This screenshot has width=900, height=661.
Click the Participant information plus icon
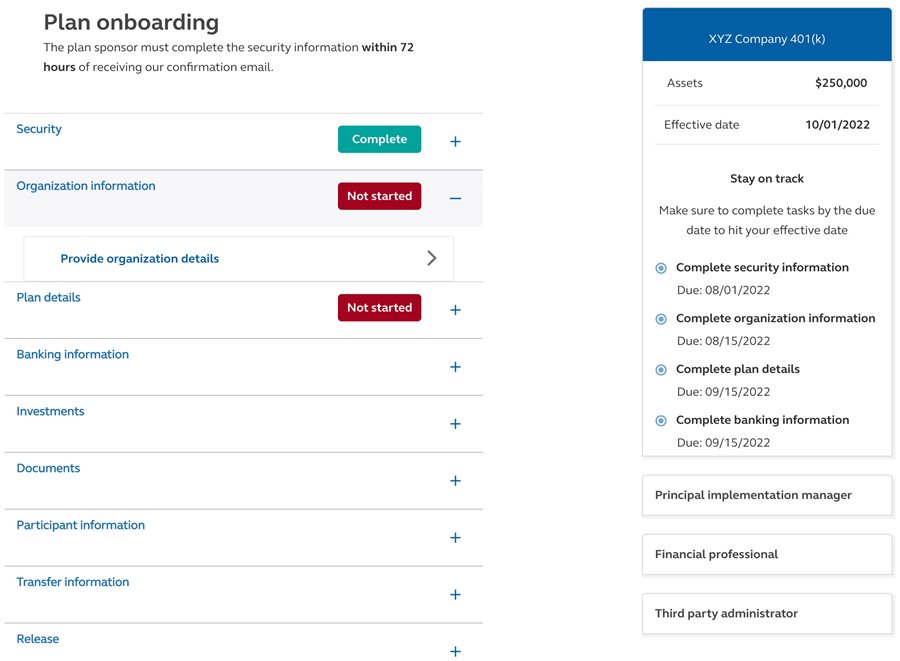tap(455, 538)
